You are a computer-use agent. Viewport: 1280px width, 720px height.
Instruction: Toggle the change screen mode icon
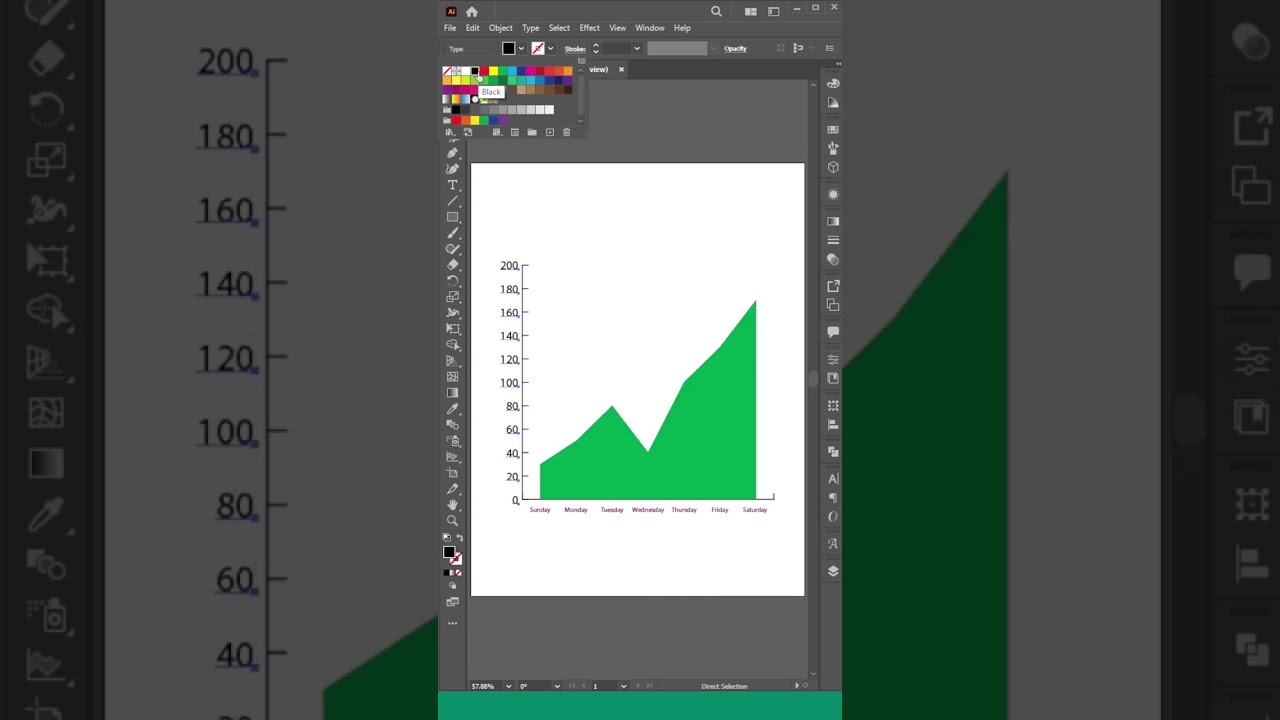tap(452, 602)
